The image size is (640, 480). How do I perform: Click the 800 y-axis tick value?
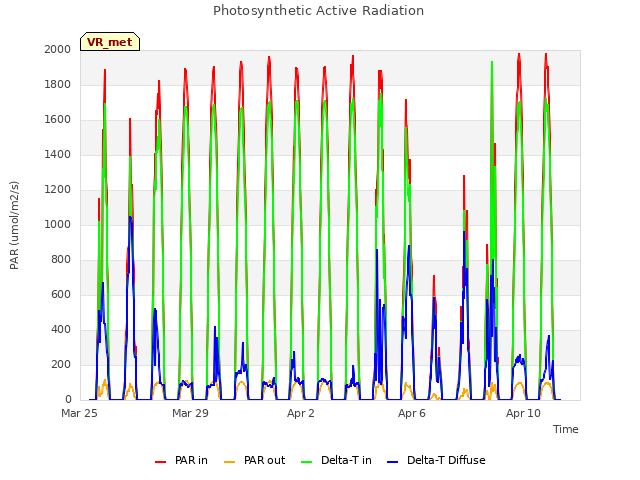[61, 260]
